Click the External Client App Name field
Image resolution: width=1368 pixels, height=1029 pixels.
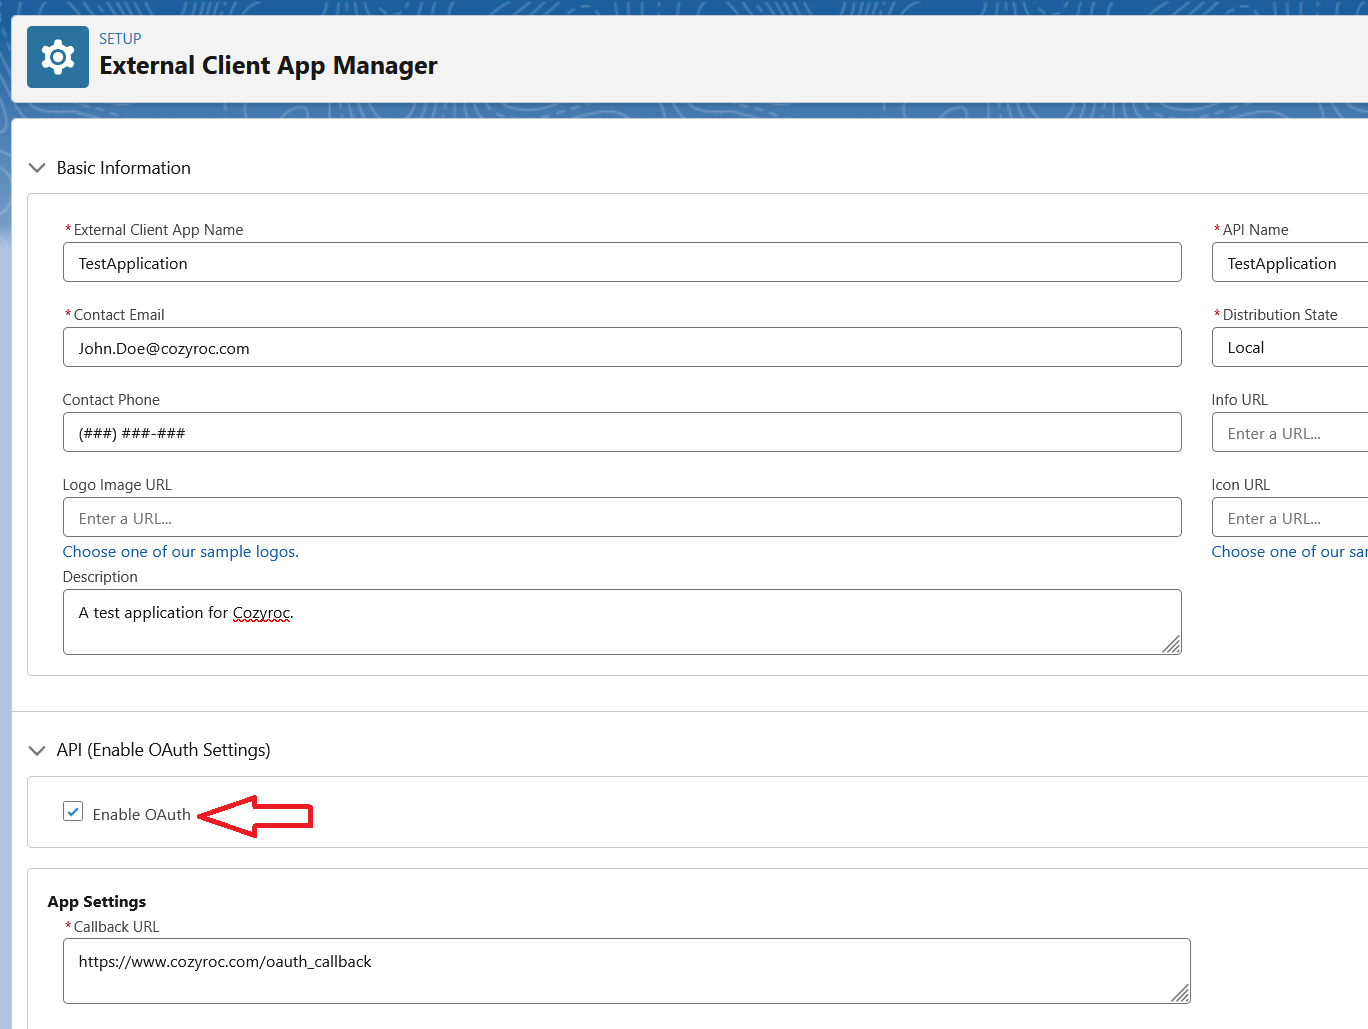tap(621, 263)
